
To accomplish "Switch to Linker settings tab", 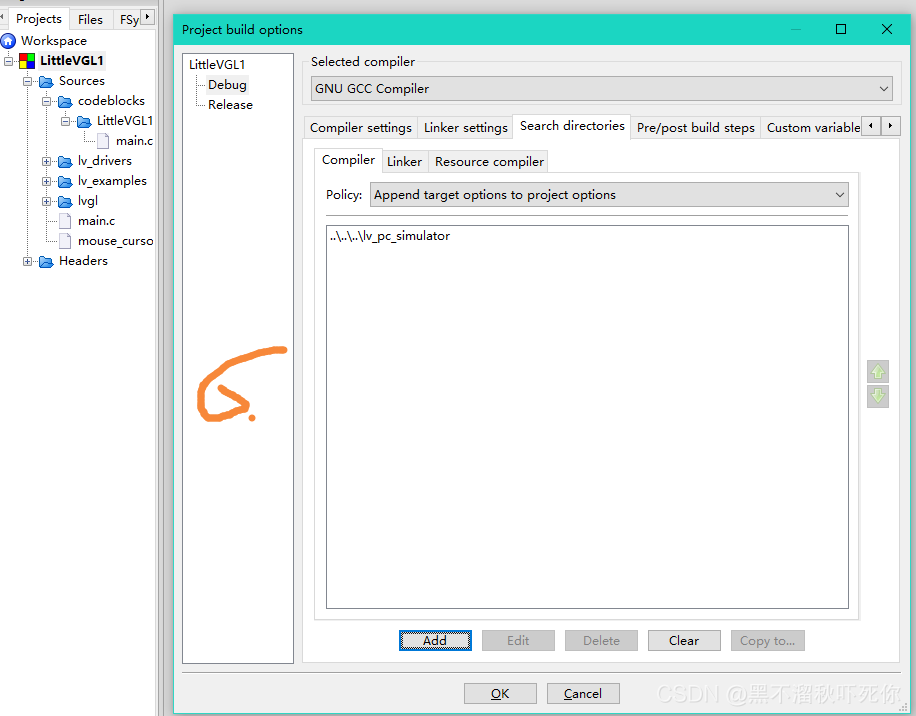I will coord(466,128).
